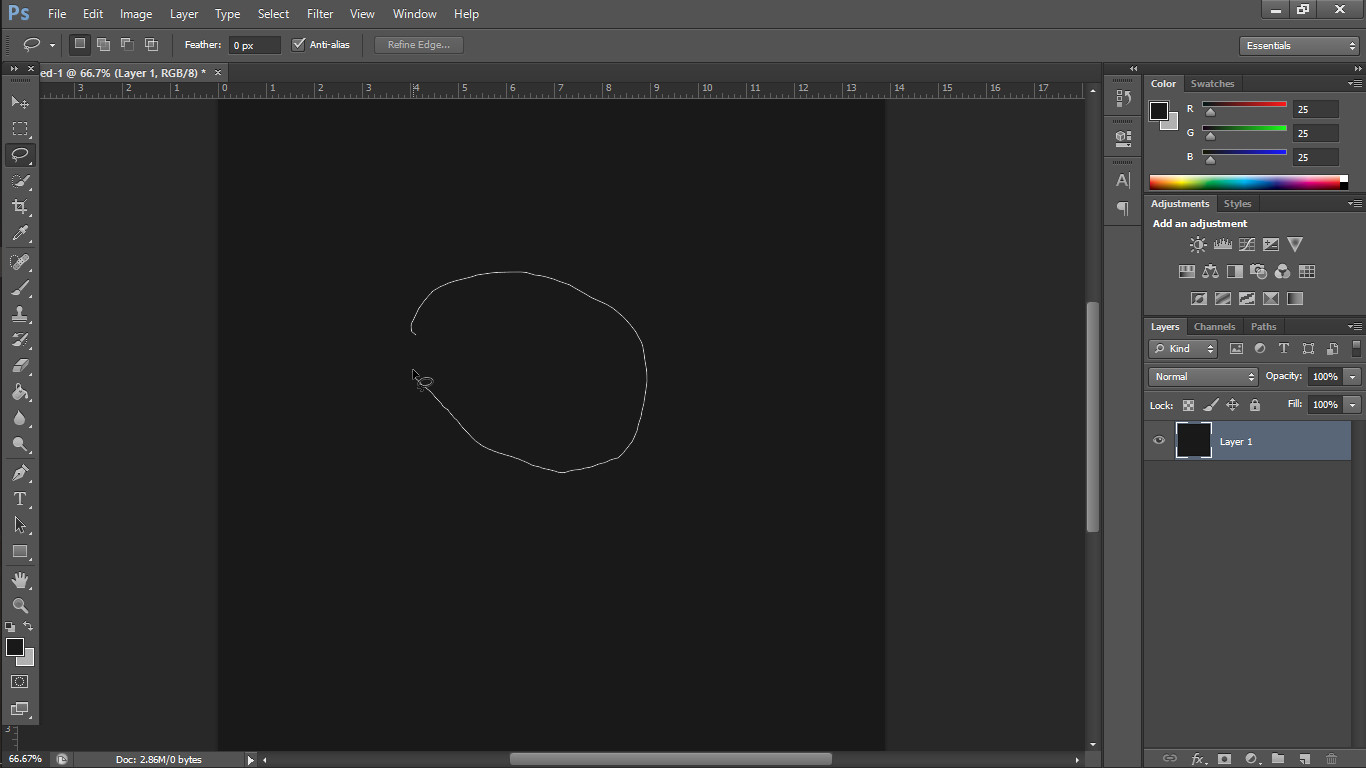This screenshot has width=1366, height=768.
Task: Open the Opacity slider dropdown arrow
Action: pyautogui.click(x=1352, y=377)
